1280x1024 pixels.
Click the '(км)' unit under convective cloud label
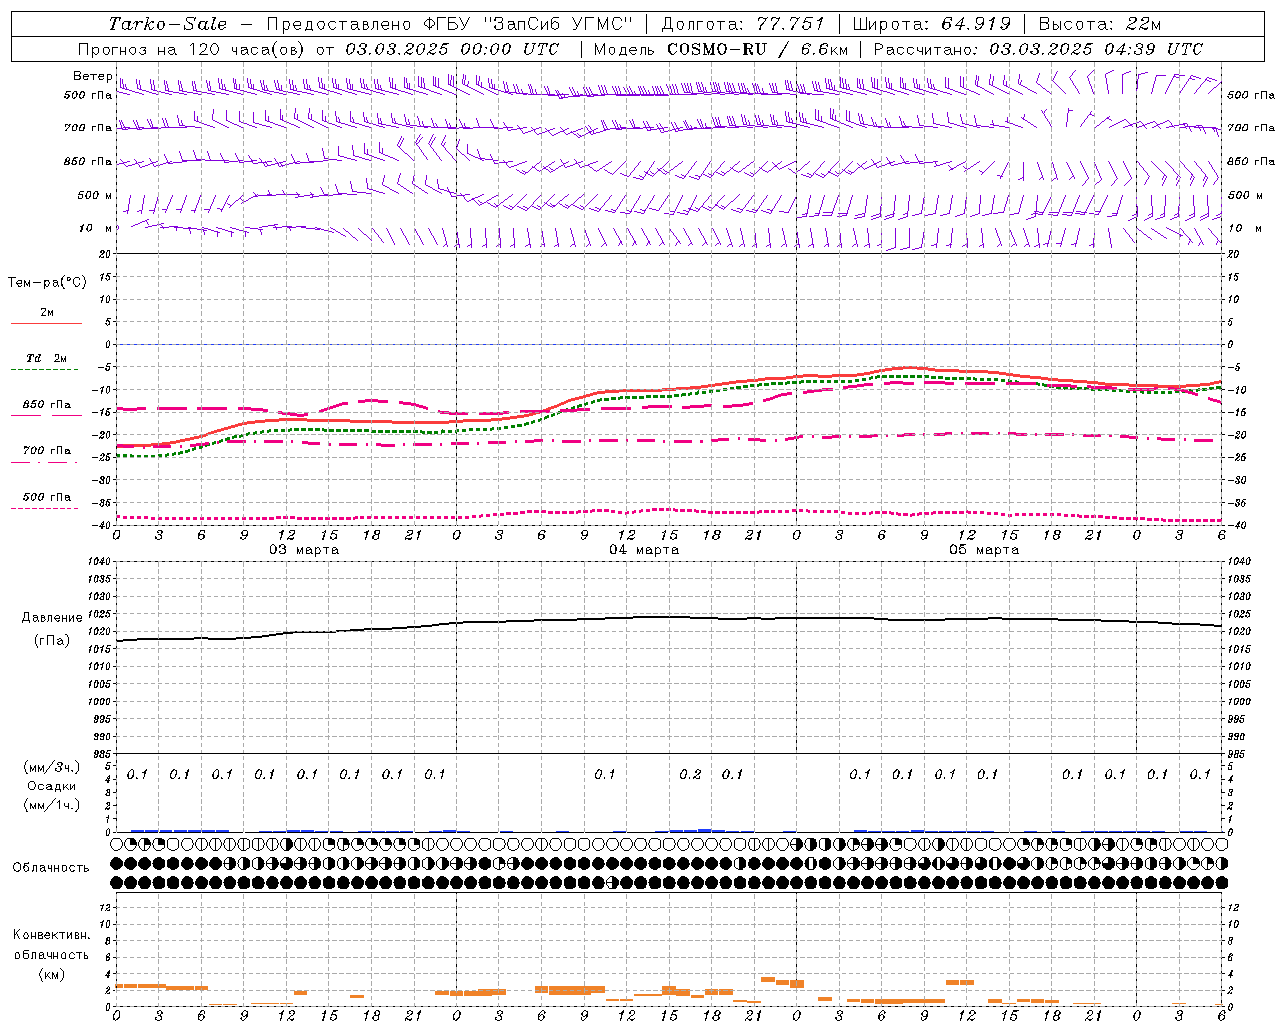(52, 974)
